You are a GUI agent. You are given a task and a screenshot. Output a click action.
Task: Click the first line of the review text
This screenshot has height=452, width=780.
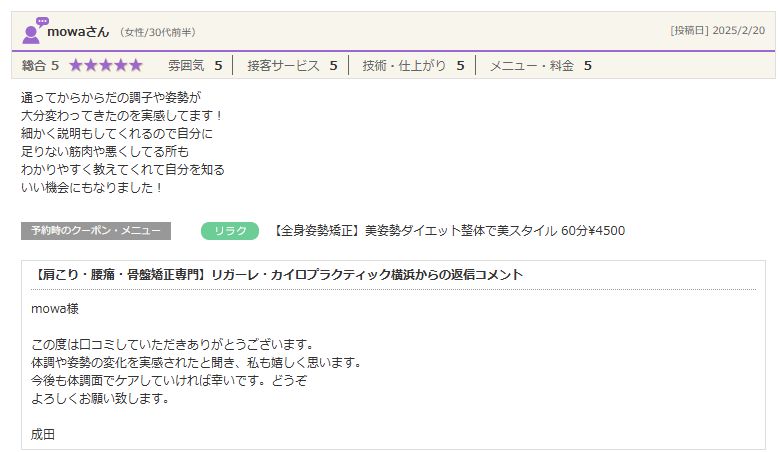[x=111, y=98]
